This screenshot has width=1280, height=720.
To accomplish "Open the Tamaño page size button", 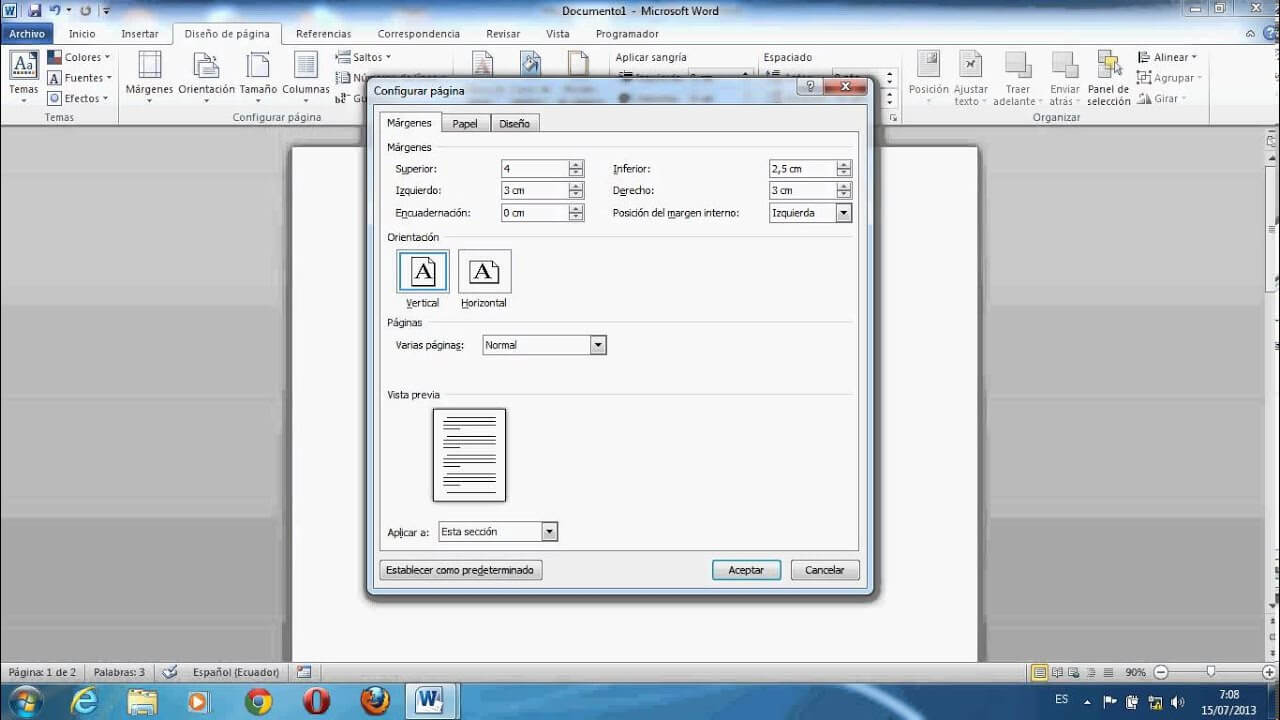I will pos(258,74).
